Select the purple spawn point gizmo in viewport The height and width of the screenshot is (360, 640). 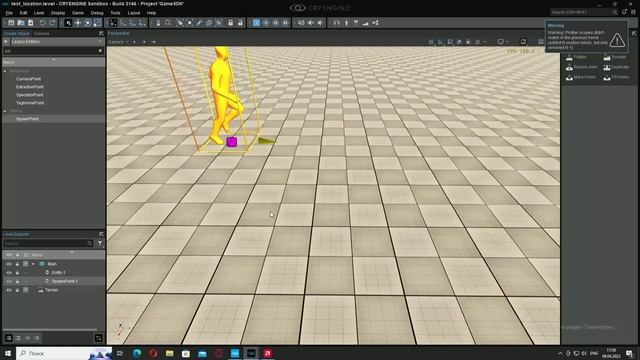click(x=231, y=142)
